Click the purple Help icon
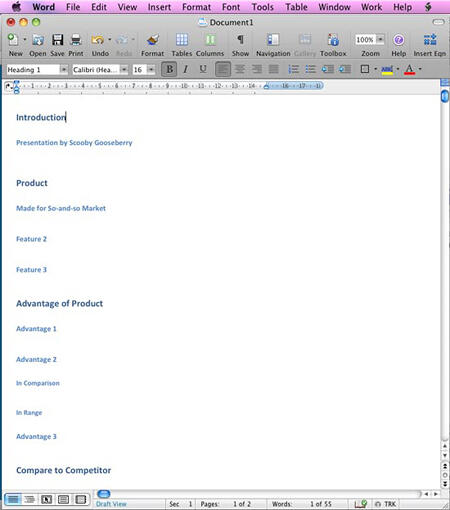This screenshot has height=510, width=450. click(x=399, y=40)
